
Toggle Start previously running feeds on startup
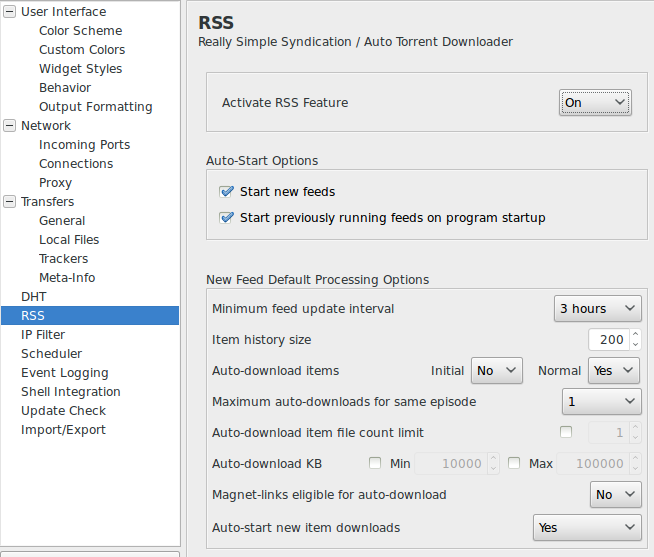(226, 218)
